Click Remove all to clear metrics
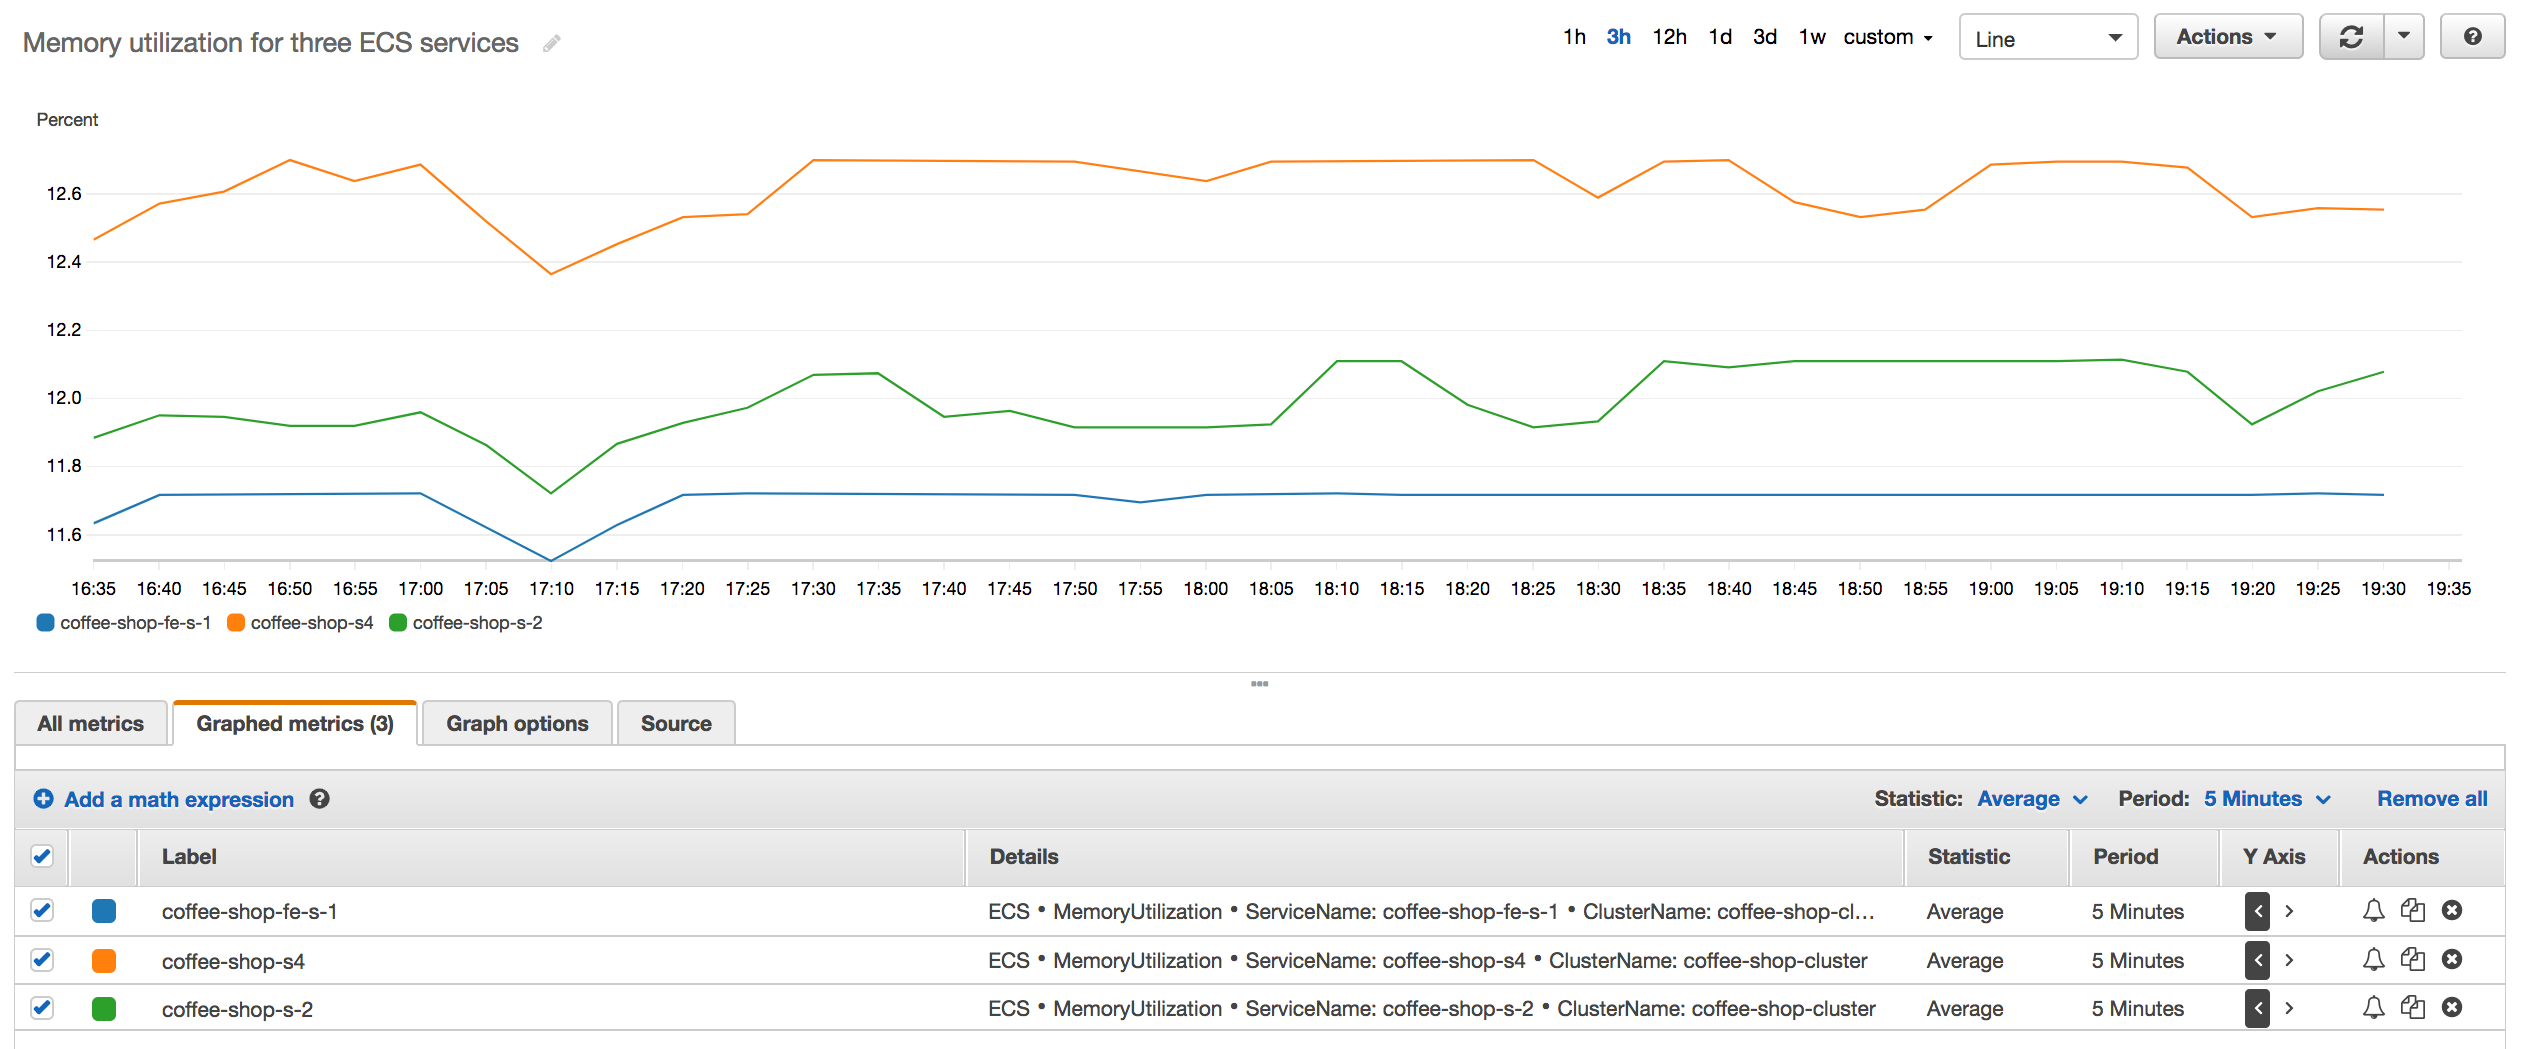This screenshot has height=1049, width=2523. (2432, 799)
